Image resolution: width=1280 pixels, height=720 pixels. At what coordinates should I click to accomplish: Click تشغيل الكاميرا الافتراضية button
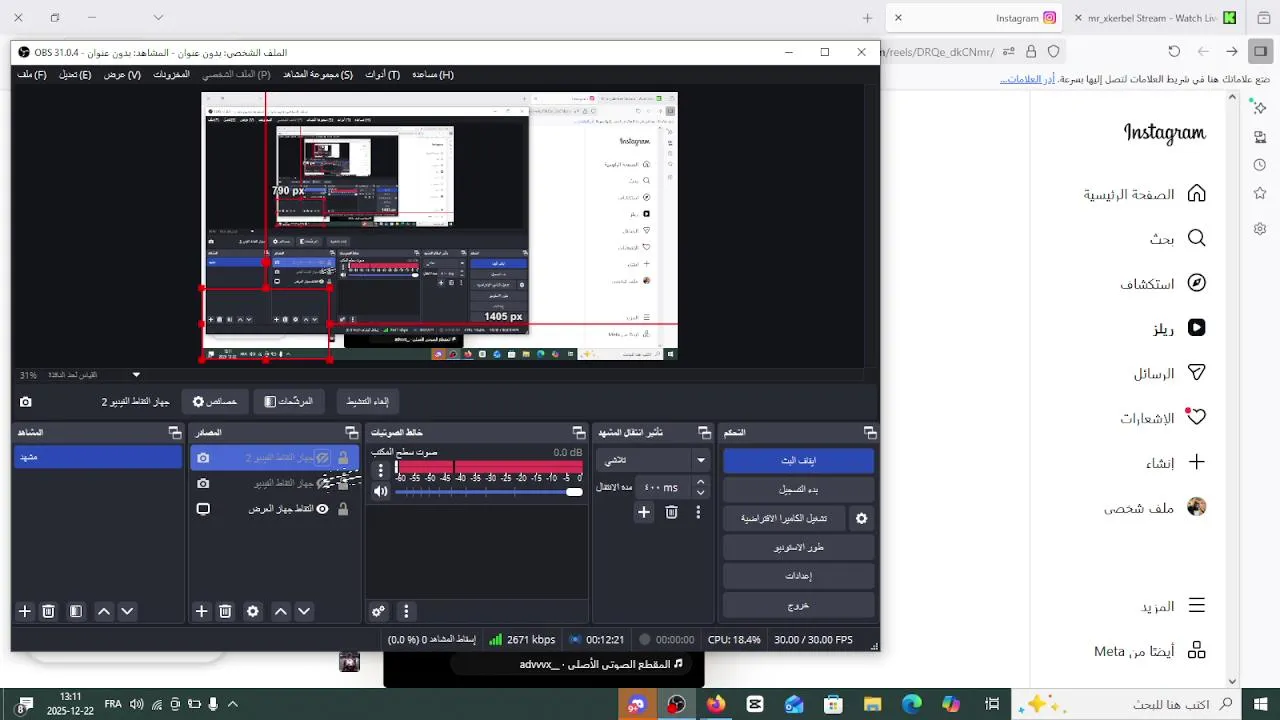(784, 519)
